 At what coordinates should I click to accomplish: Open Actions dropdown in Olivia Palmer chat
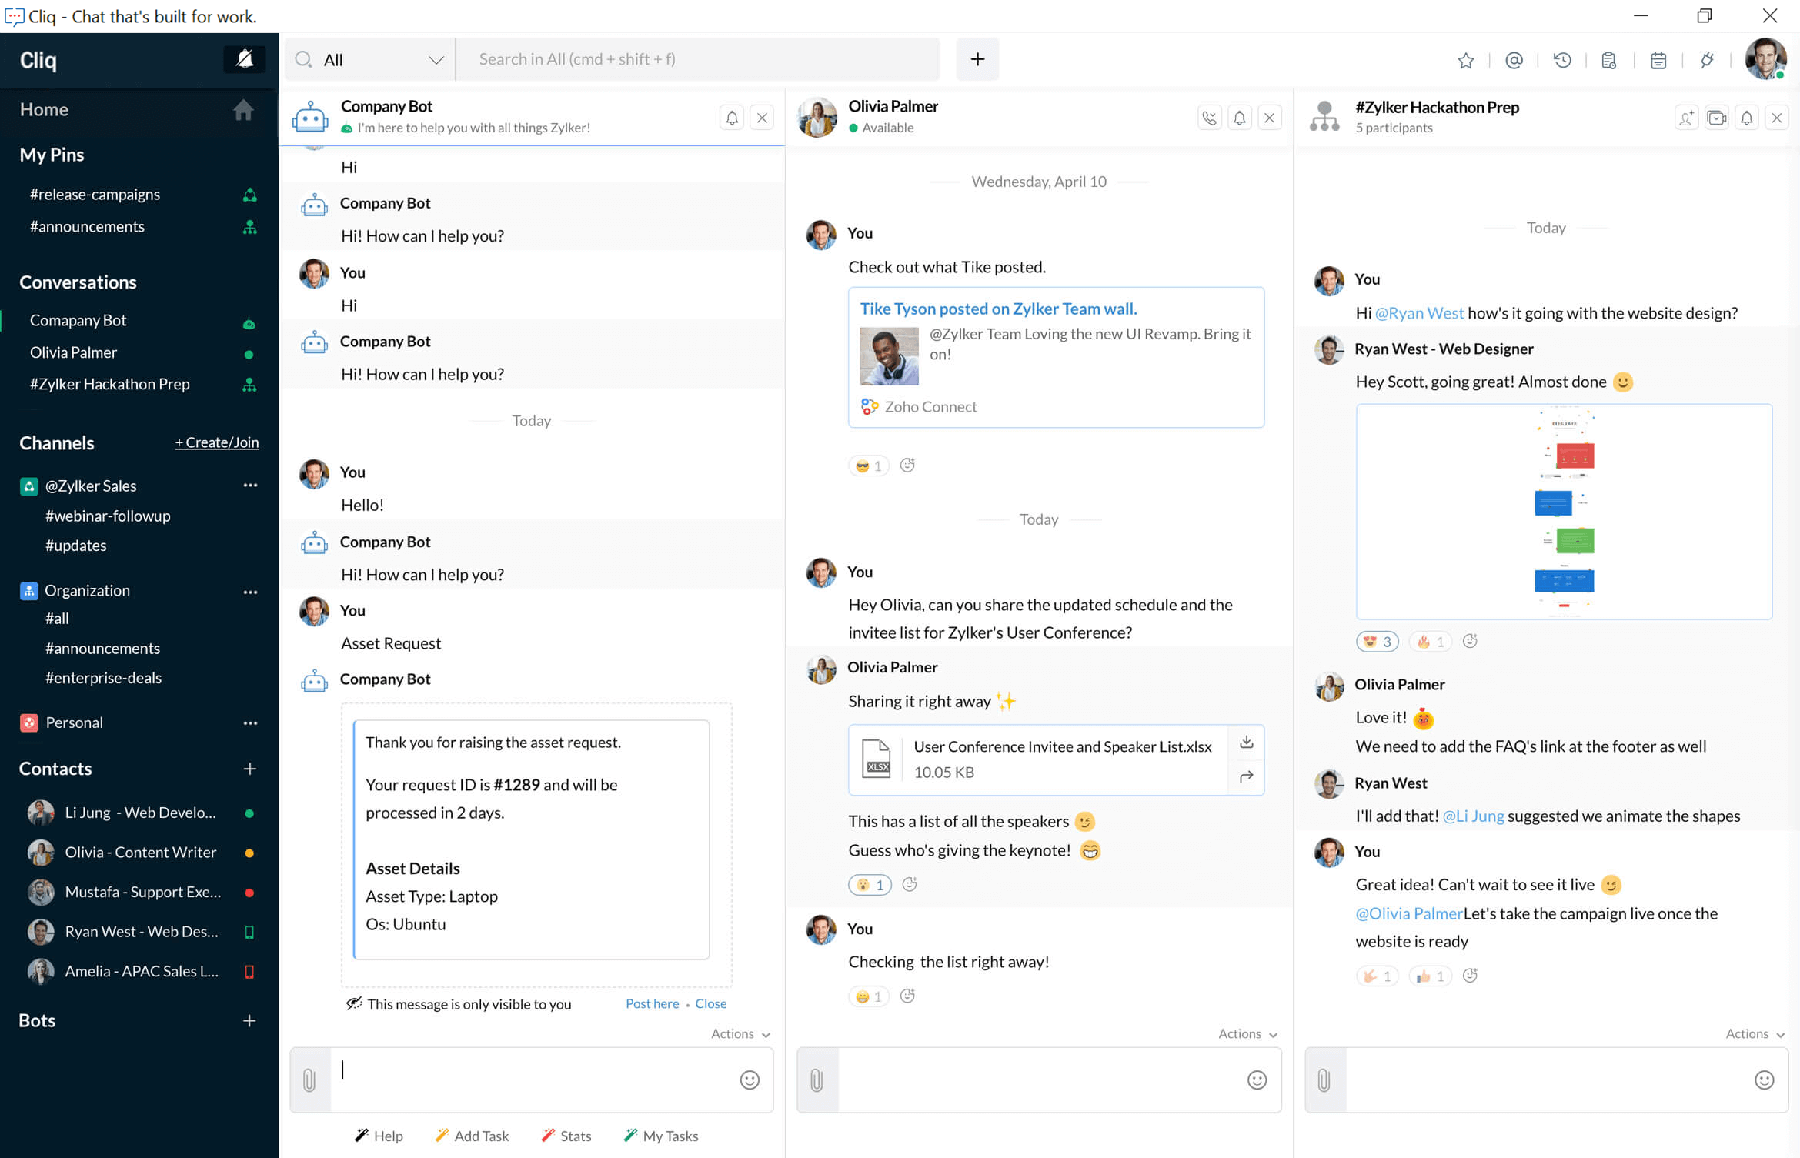(x=1248, y=1034)
